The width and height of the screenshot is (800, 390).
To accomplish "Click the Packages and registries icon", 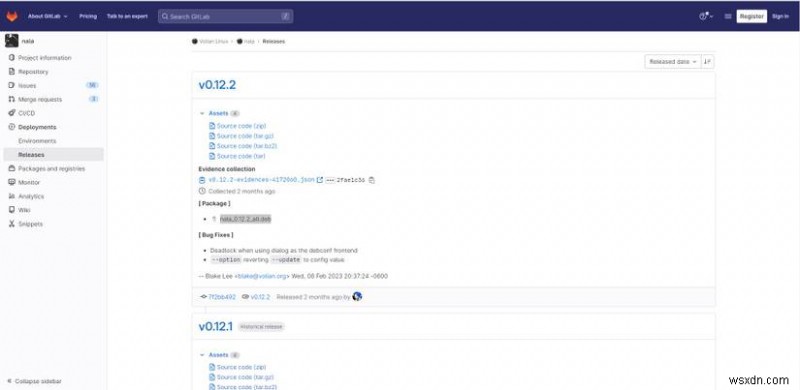I will (x=12, y=168).
